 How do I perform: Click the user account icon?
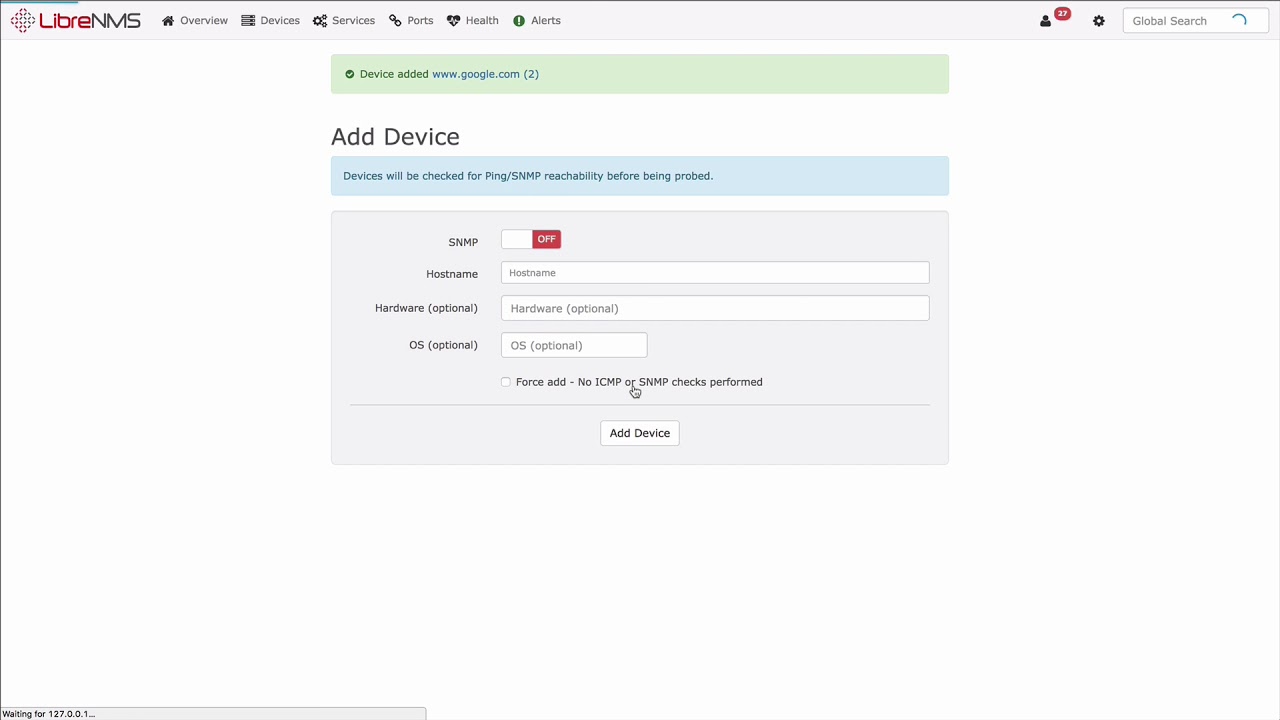click(1046, 21)
